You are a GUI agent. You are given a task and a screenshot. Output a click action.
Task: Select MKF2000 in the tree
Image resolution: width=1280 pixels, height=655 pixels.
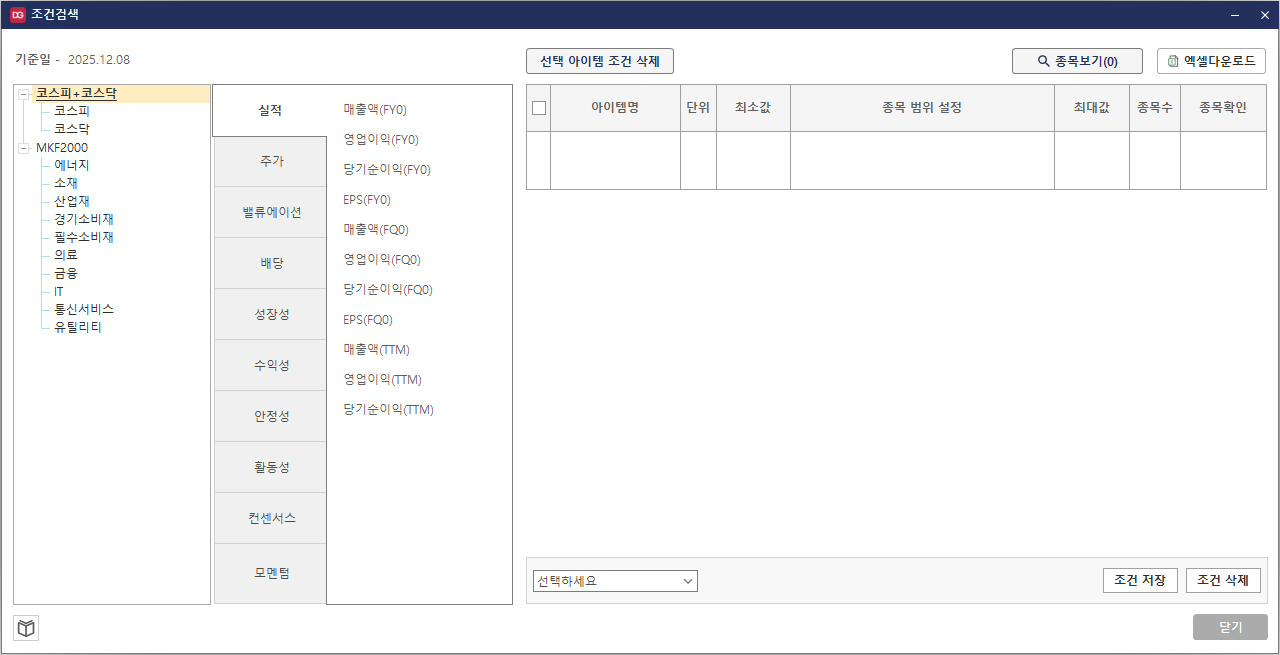pos(62,148)
